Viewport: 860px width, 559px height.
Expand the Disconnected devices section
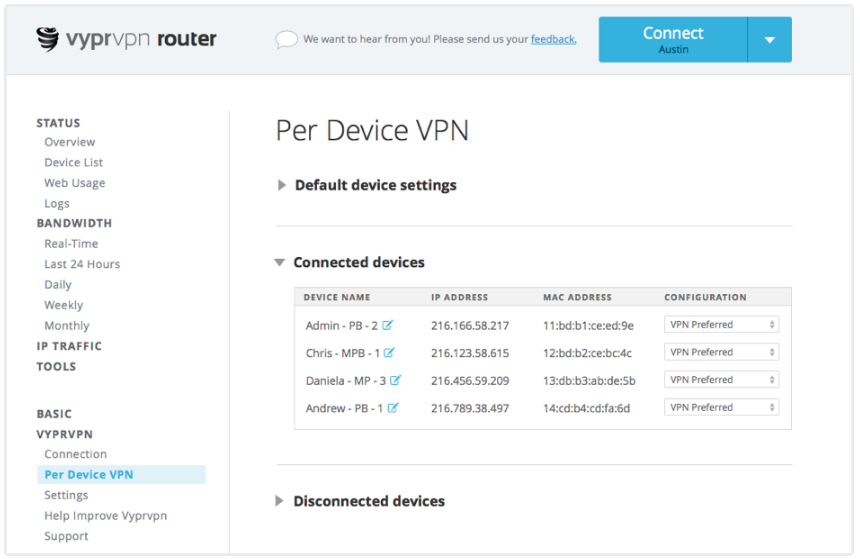pyautogui.click(x=280, y=501)
